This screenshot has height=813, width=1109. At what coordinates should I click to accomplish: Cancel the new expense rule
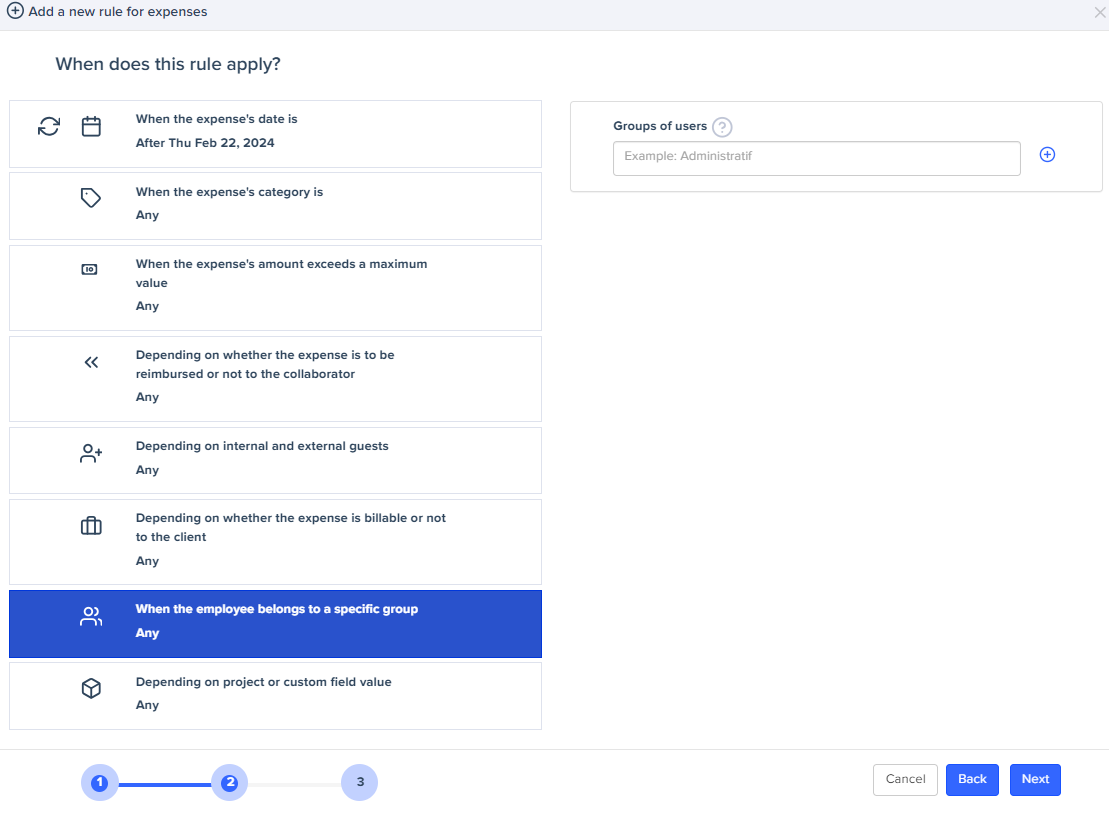(905, 780)
